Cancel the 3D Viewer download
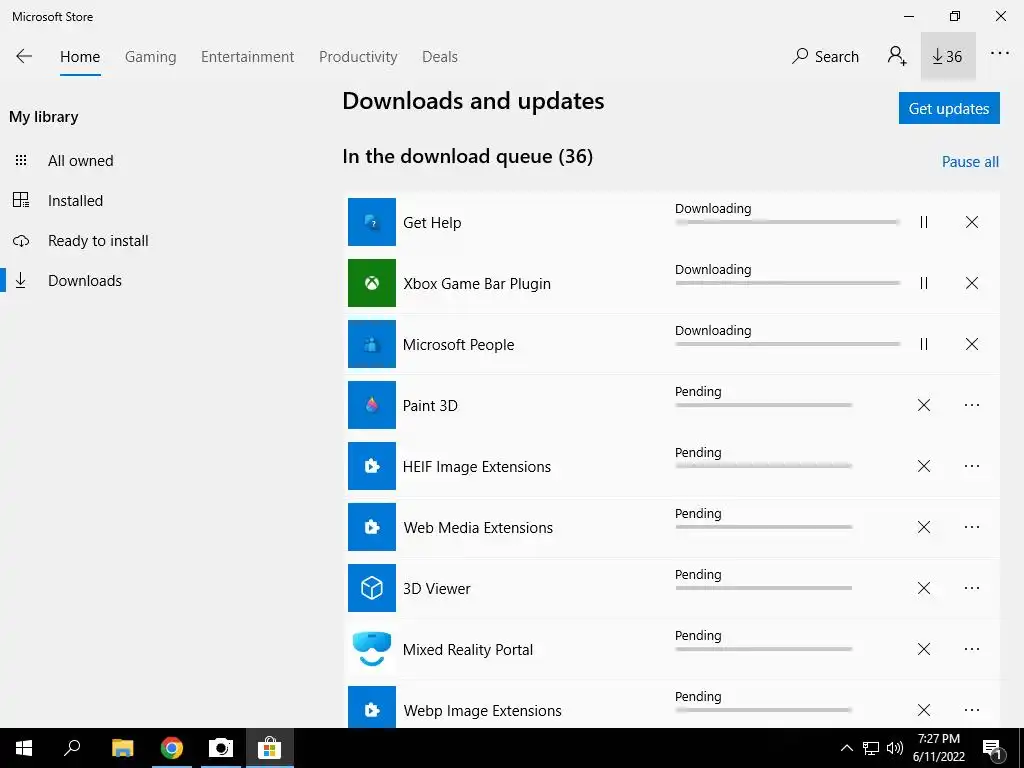The width and height of the screenshot is (1024, 768). (x=923, y=588)
